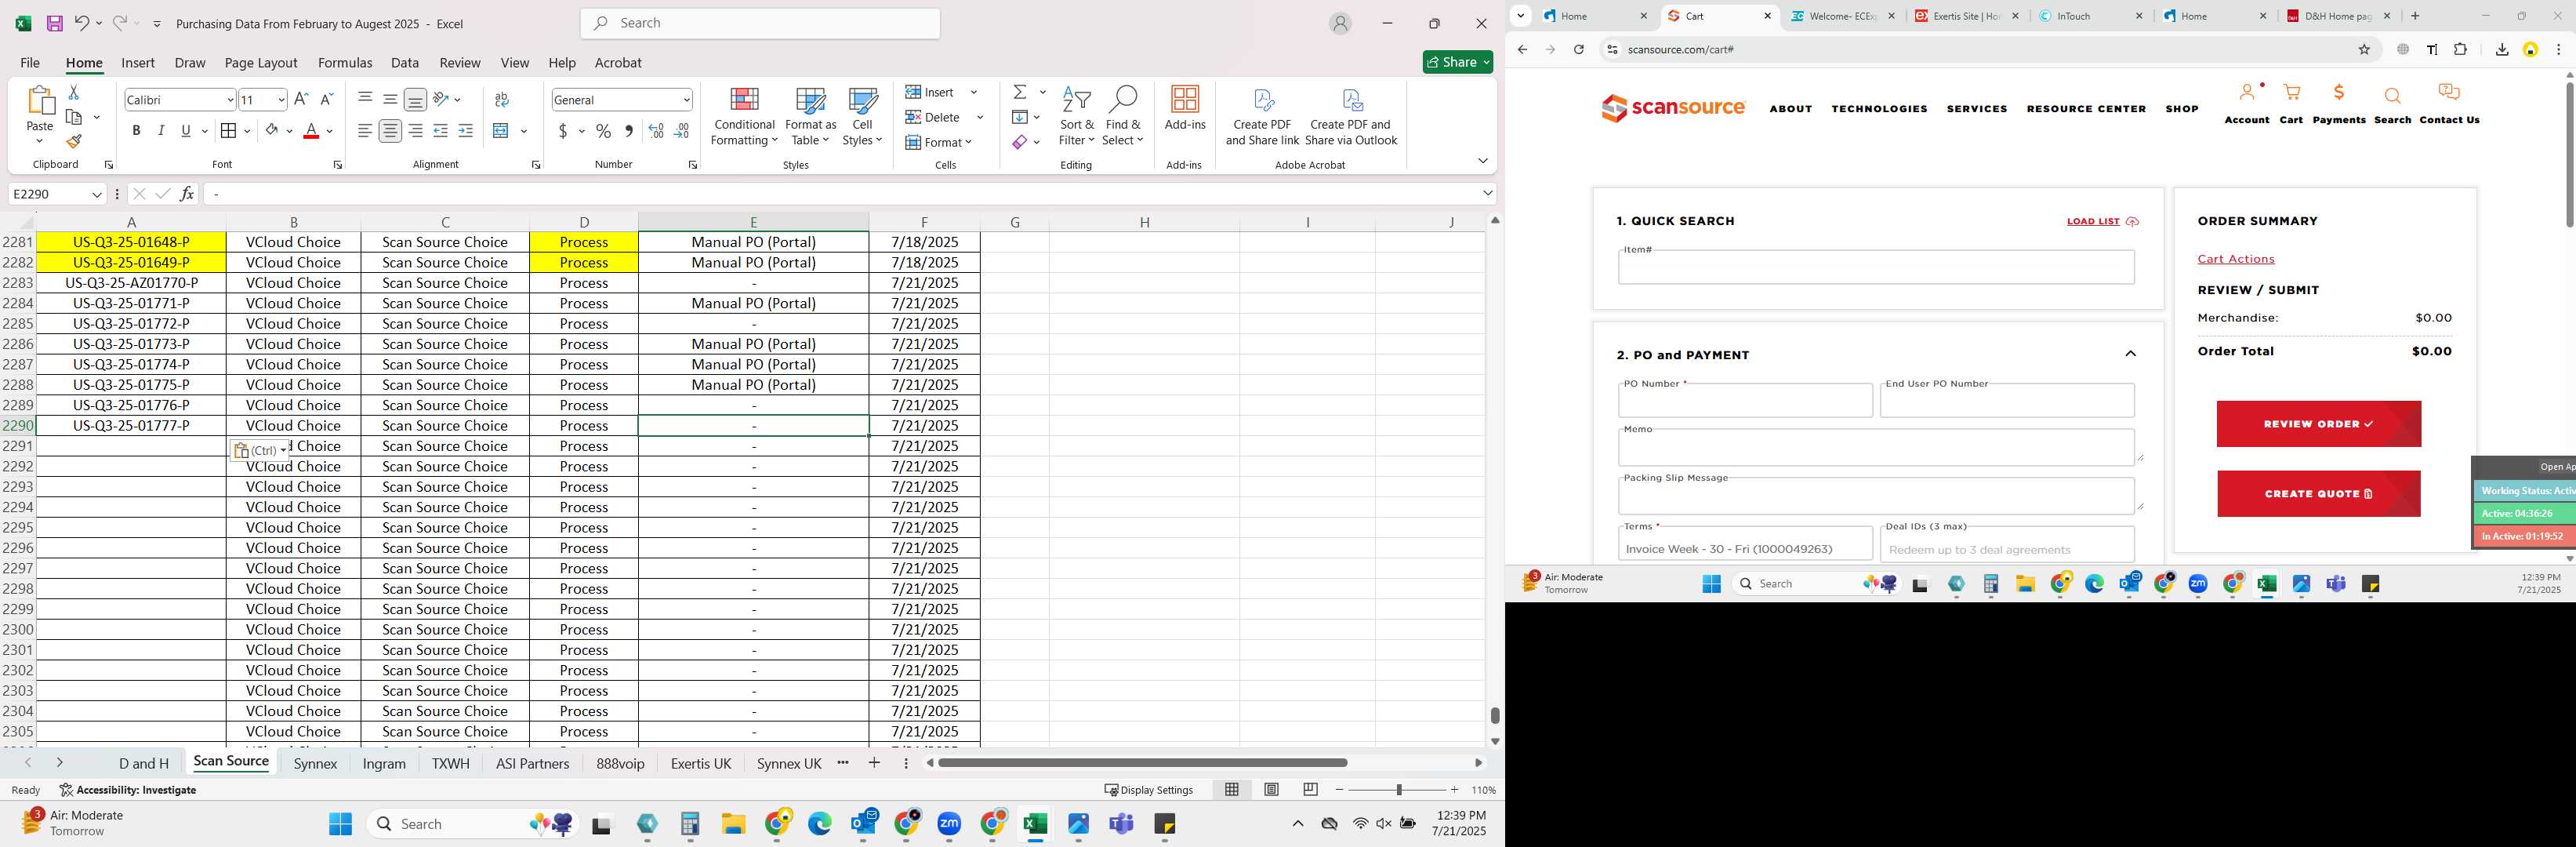Image resolution: width=2576 pixels, height=847 pixels.
Task: Switch to the Synnex sheet tab
Action: pos(316,763)
